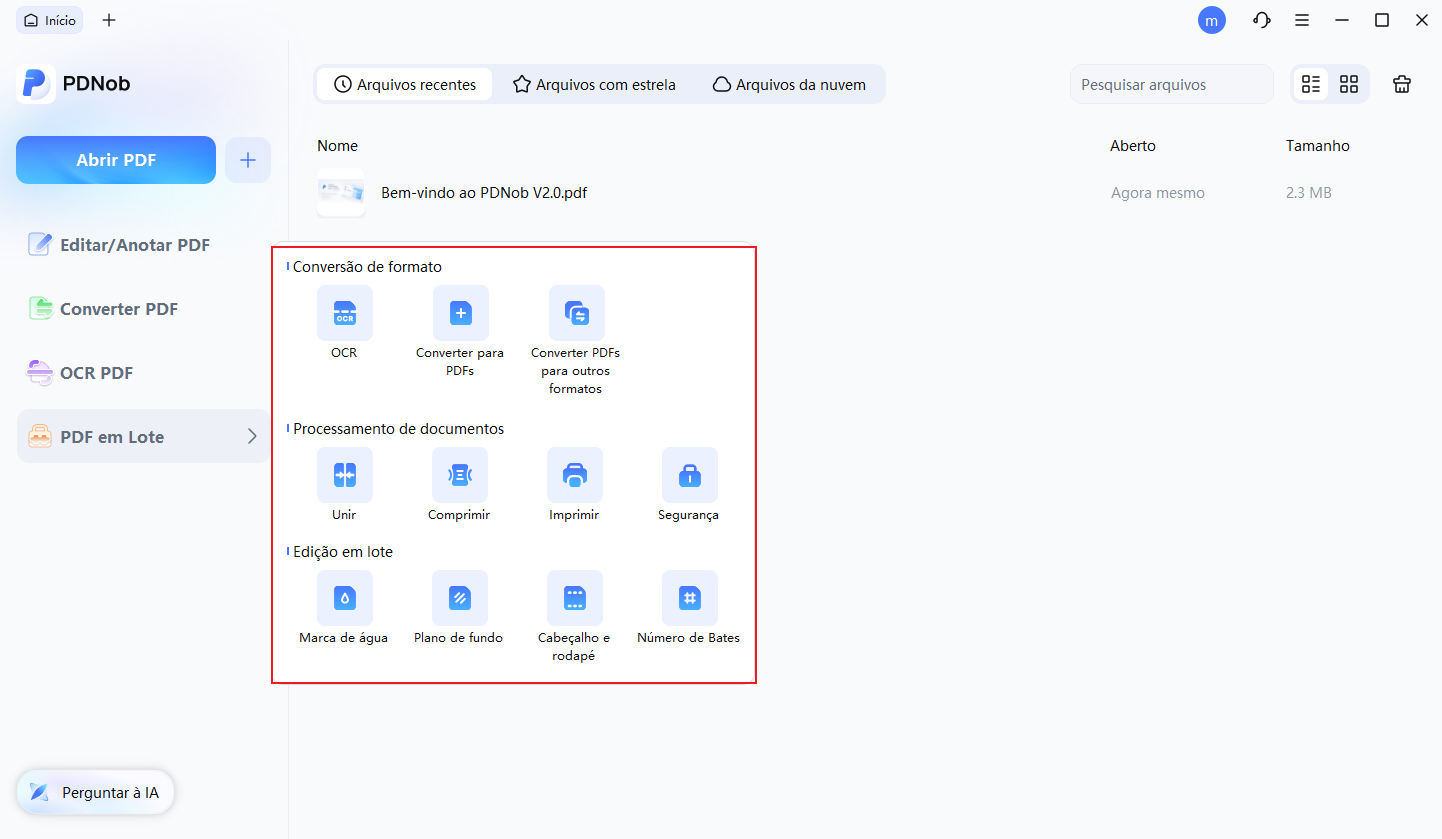Viewport: 1442px width, 839px height.
Task: Launch the Unir merge tool
Action: click(344, 475)
